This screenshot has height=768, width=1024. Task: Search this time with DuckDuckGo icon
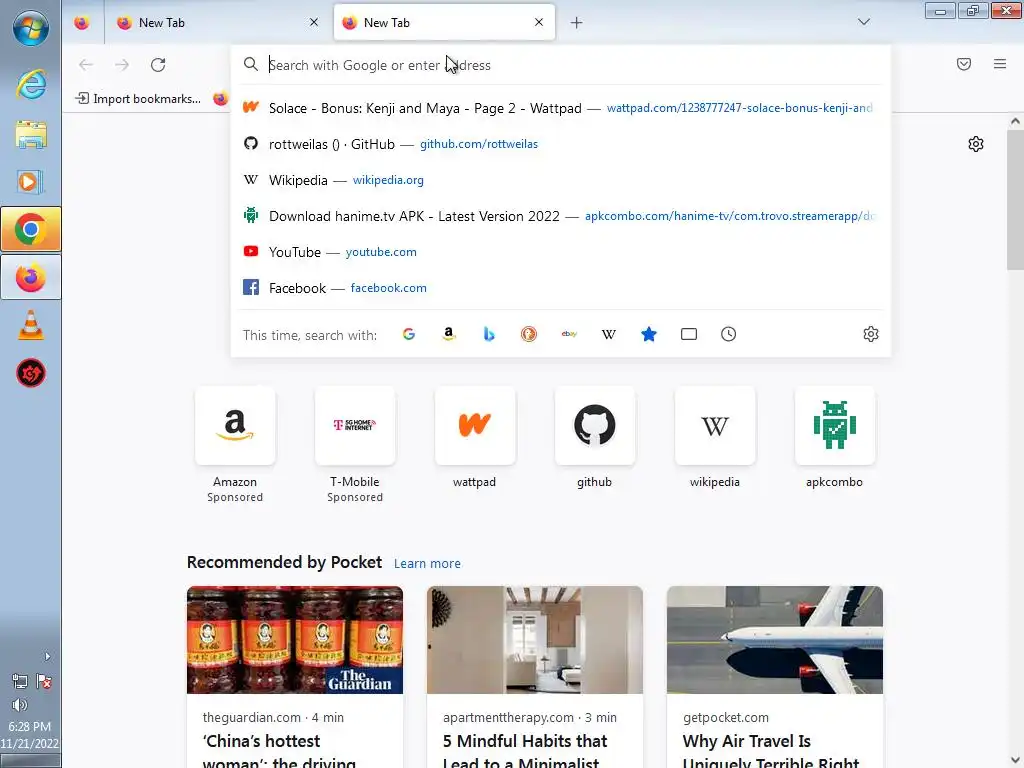click(529, 334)
